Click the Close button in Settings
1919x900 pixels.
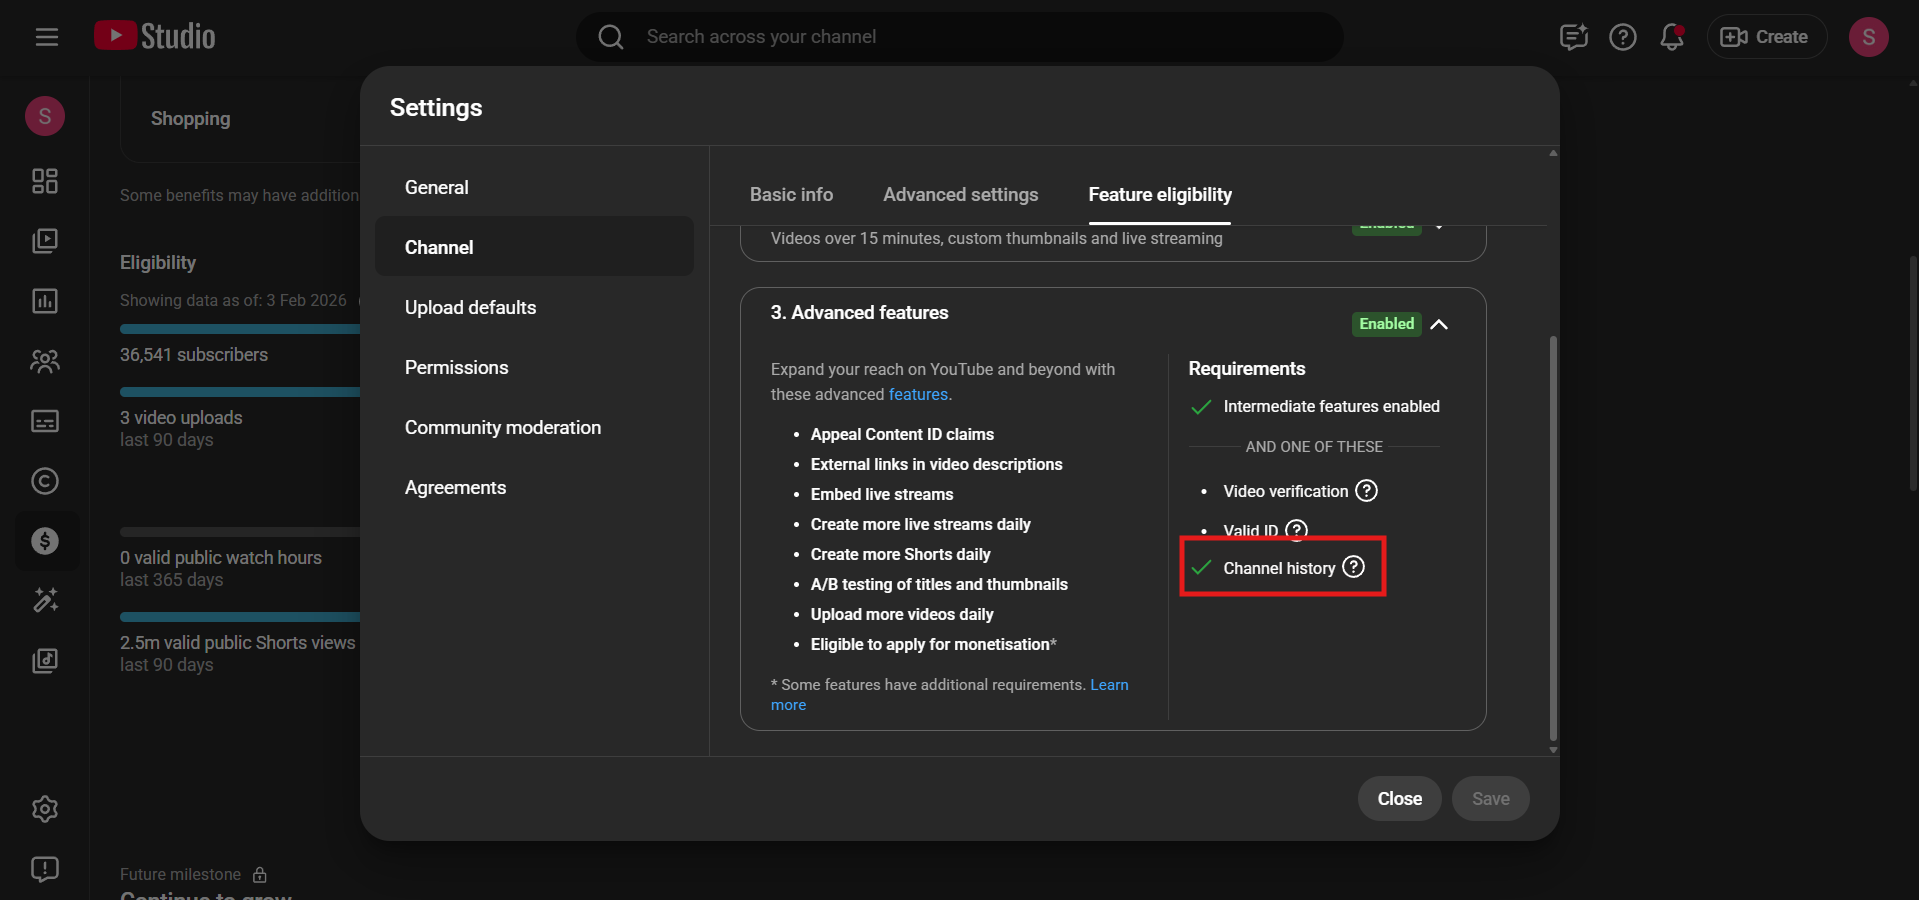(x=1399, y=799)
